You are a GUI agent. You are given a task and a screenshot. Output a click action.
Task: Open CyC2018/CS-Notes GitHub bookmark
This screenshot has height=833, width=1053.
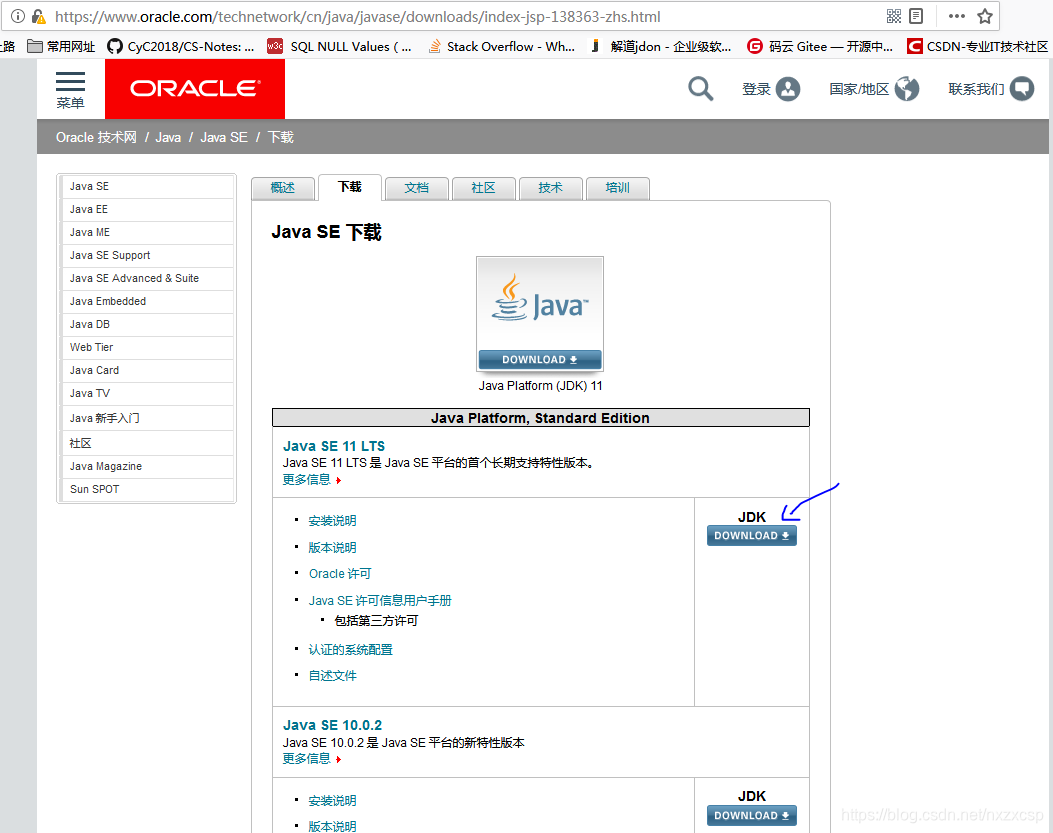tap(181, 46)
